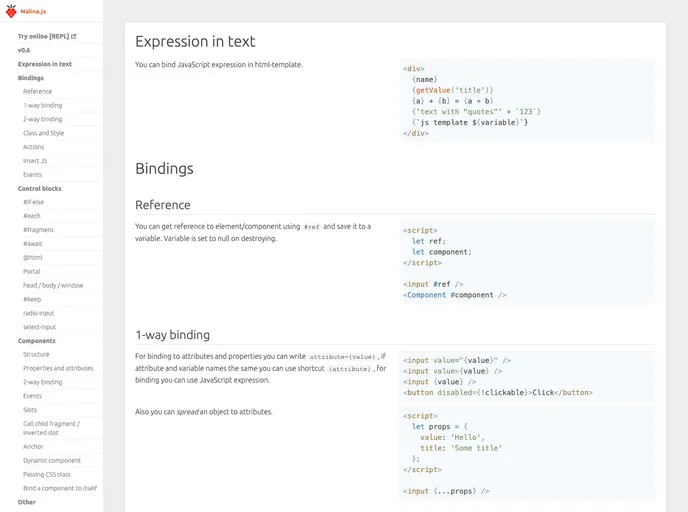Image resolution: width=688 pixels, height=512 pixels.
Task: Click the Reference section heading
Action: coord(163,205)
